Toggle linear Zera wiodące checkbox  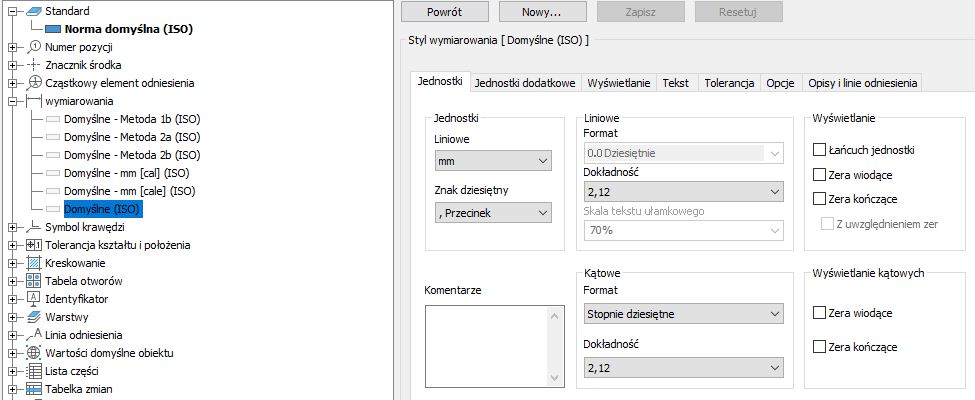click(x=821, y=174)
